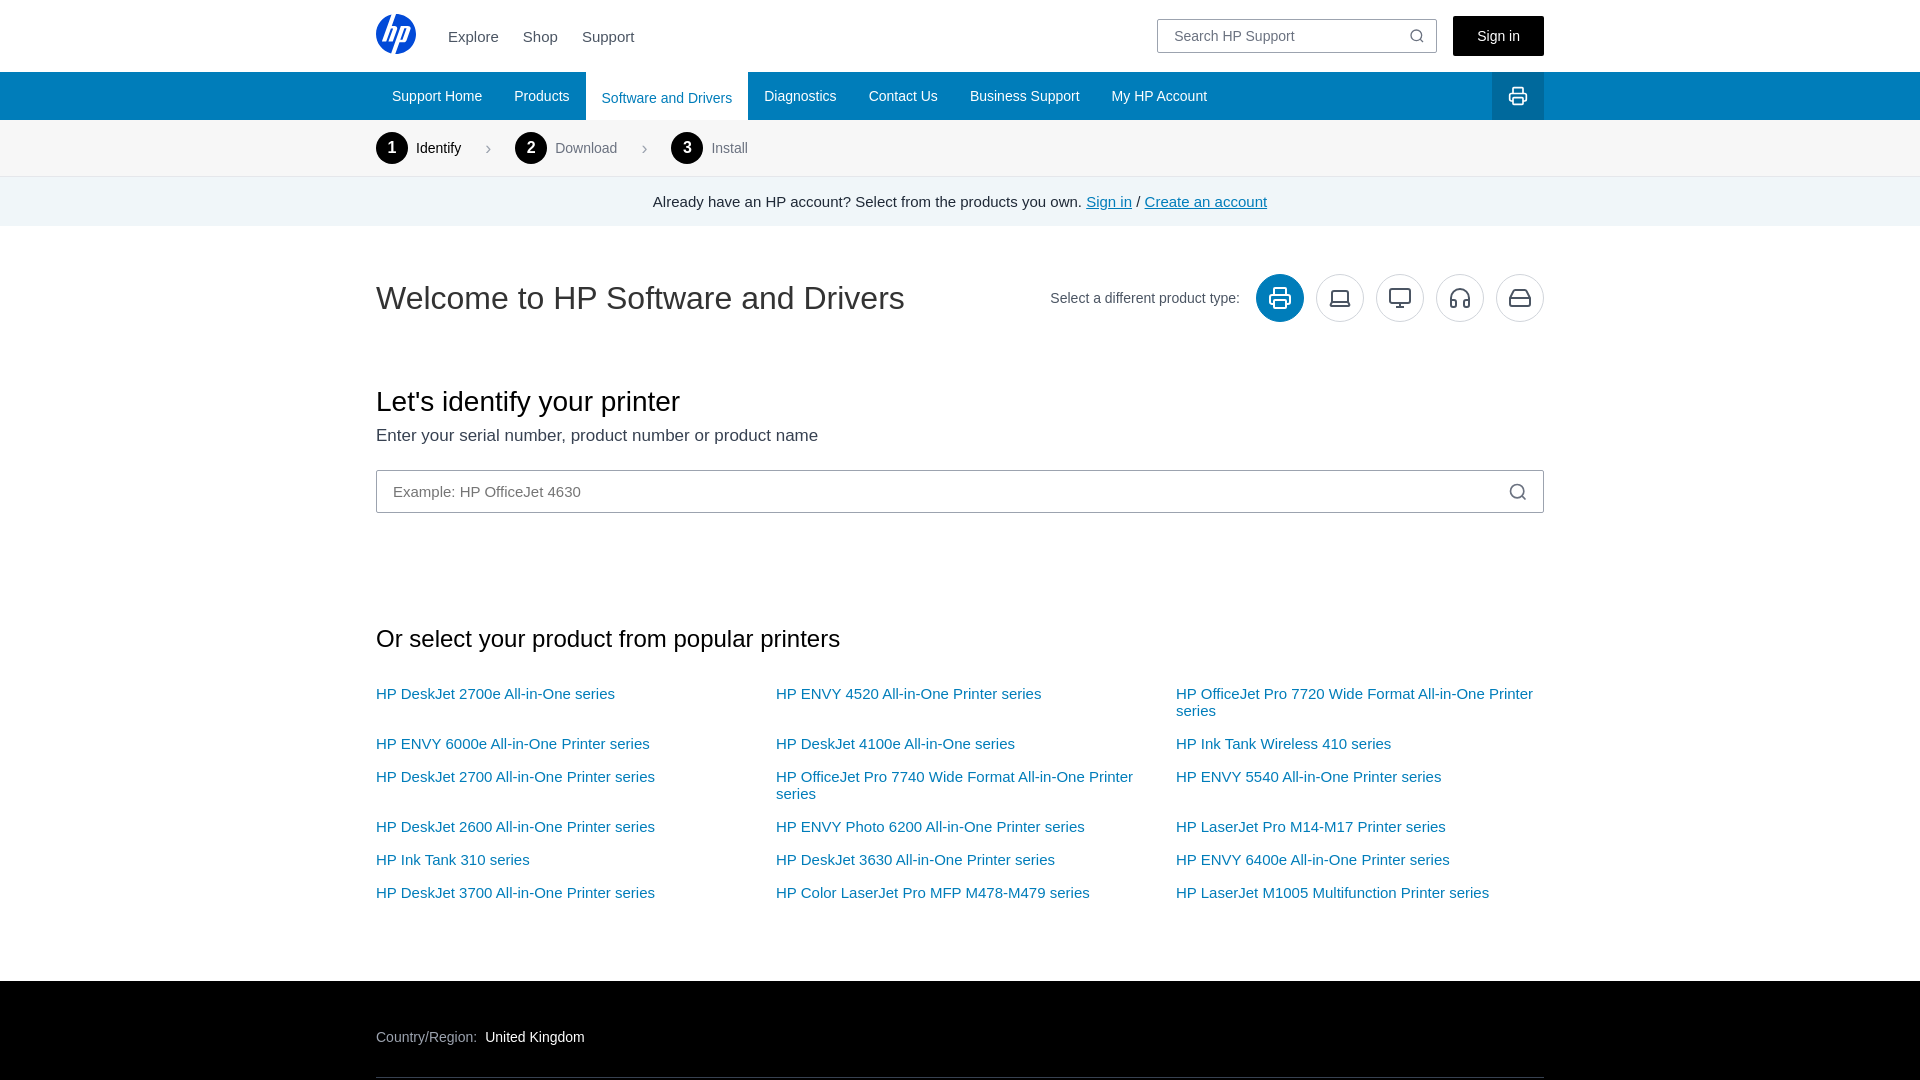Click the Identify step label
Screen dimensions: 1920x1080
point(439,148)
